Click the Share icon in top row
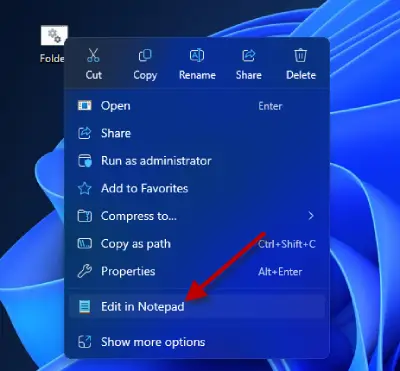Image resolution: width=400 pixels, height=371 pixels. (249, 55)
